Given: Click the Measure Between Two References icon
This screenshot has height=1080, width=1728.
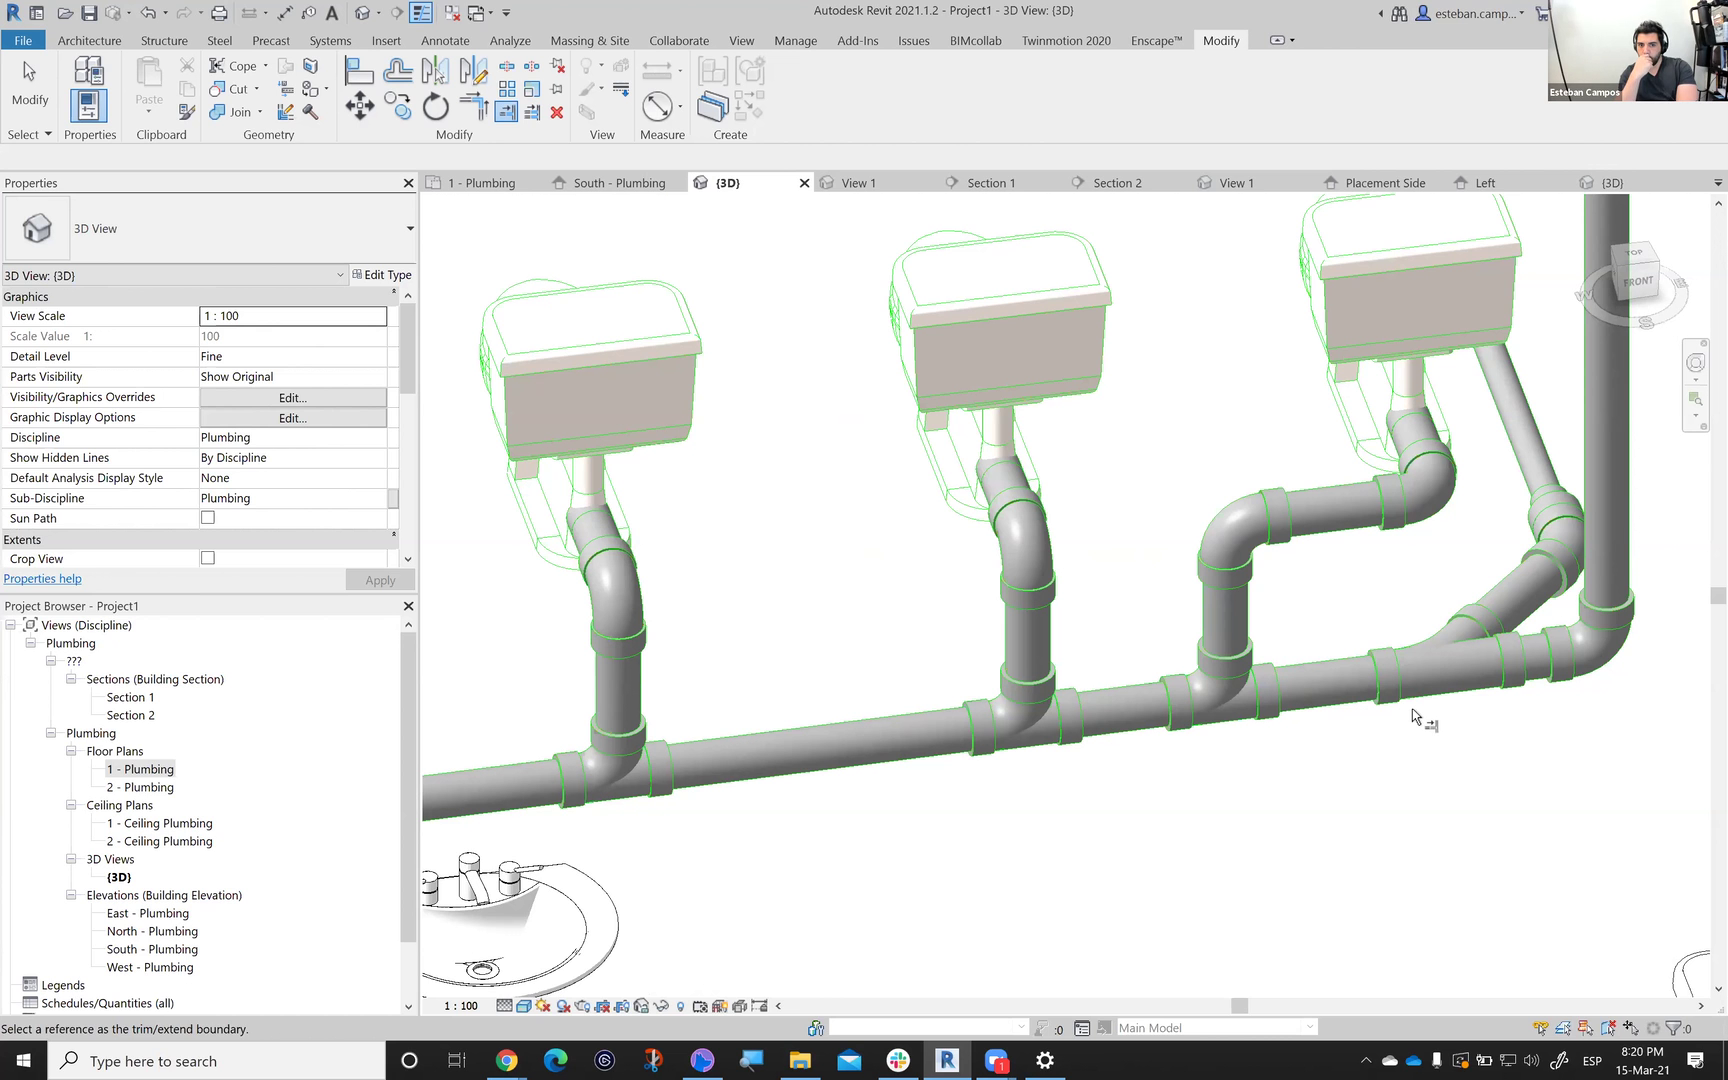Looking at the screenshot, I should point(657,106).
